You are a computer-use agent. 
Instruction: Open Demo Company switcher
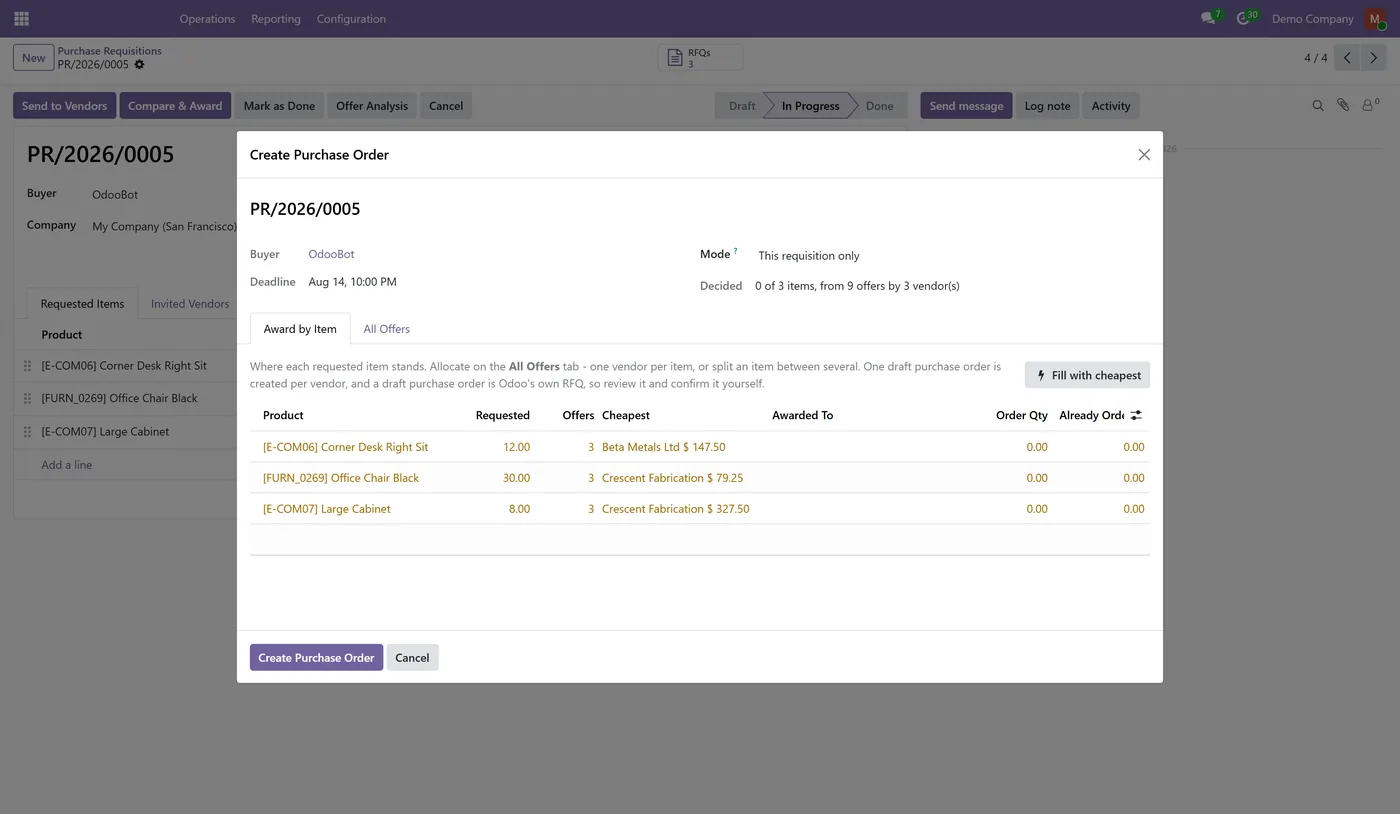point(1312,19)
